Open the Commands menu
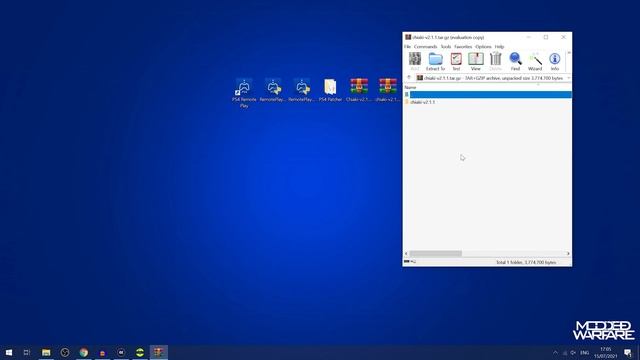 (x=425, y=47)
